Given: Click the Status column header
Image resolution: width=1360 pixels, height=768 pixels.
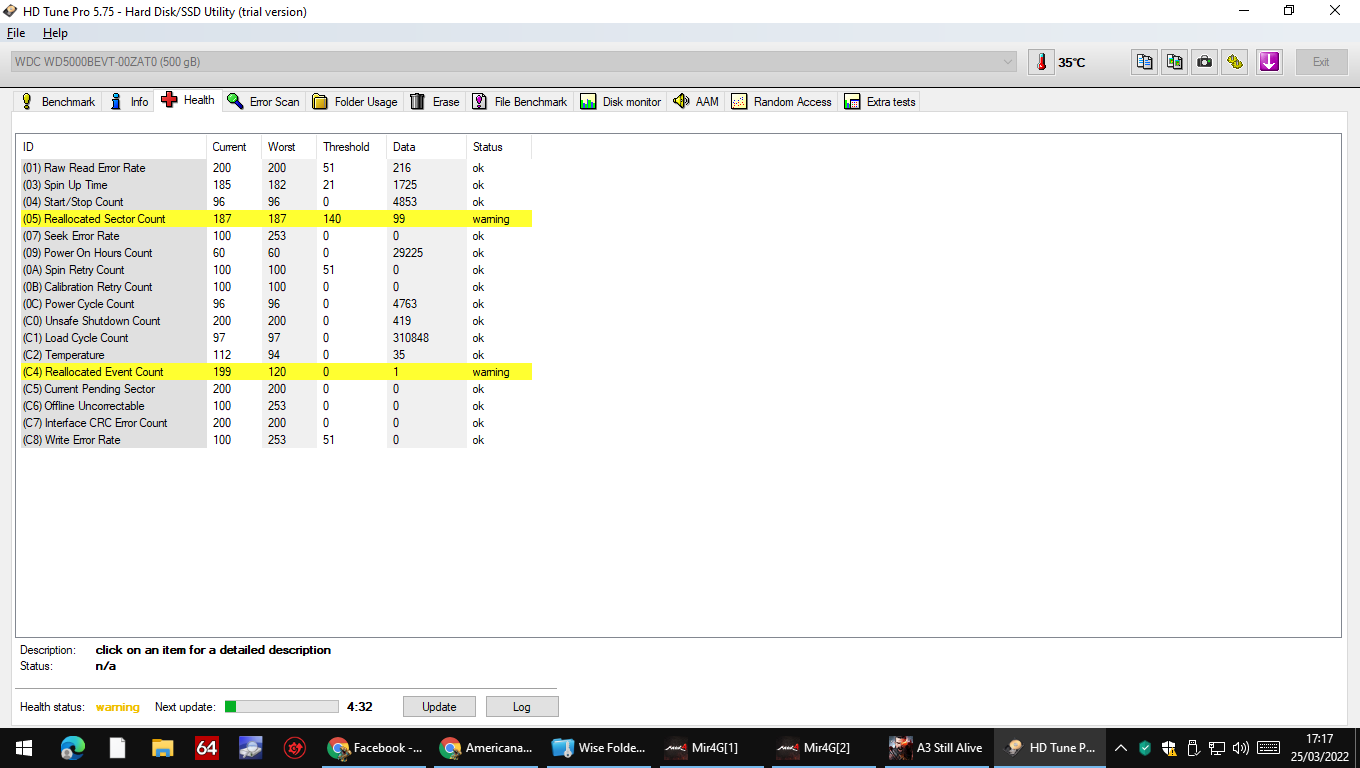Looking at the screenshot, I should point(499,147).
